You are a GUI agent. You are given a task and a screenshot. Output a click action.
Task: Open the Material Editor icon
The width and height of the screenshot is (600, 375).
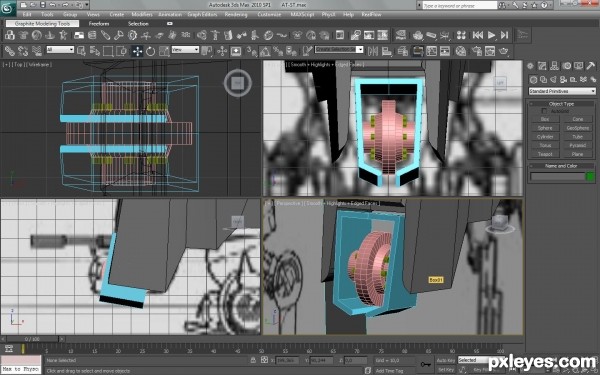(461, 51)
